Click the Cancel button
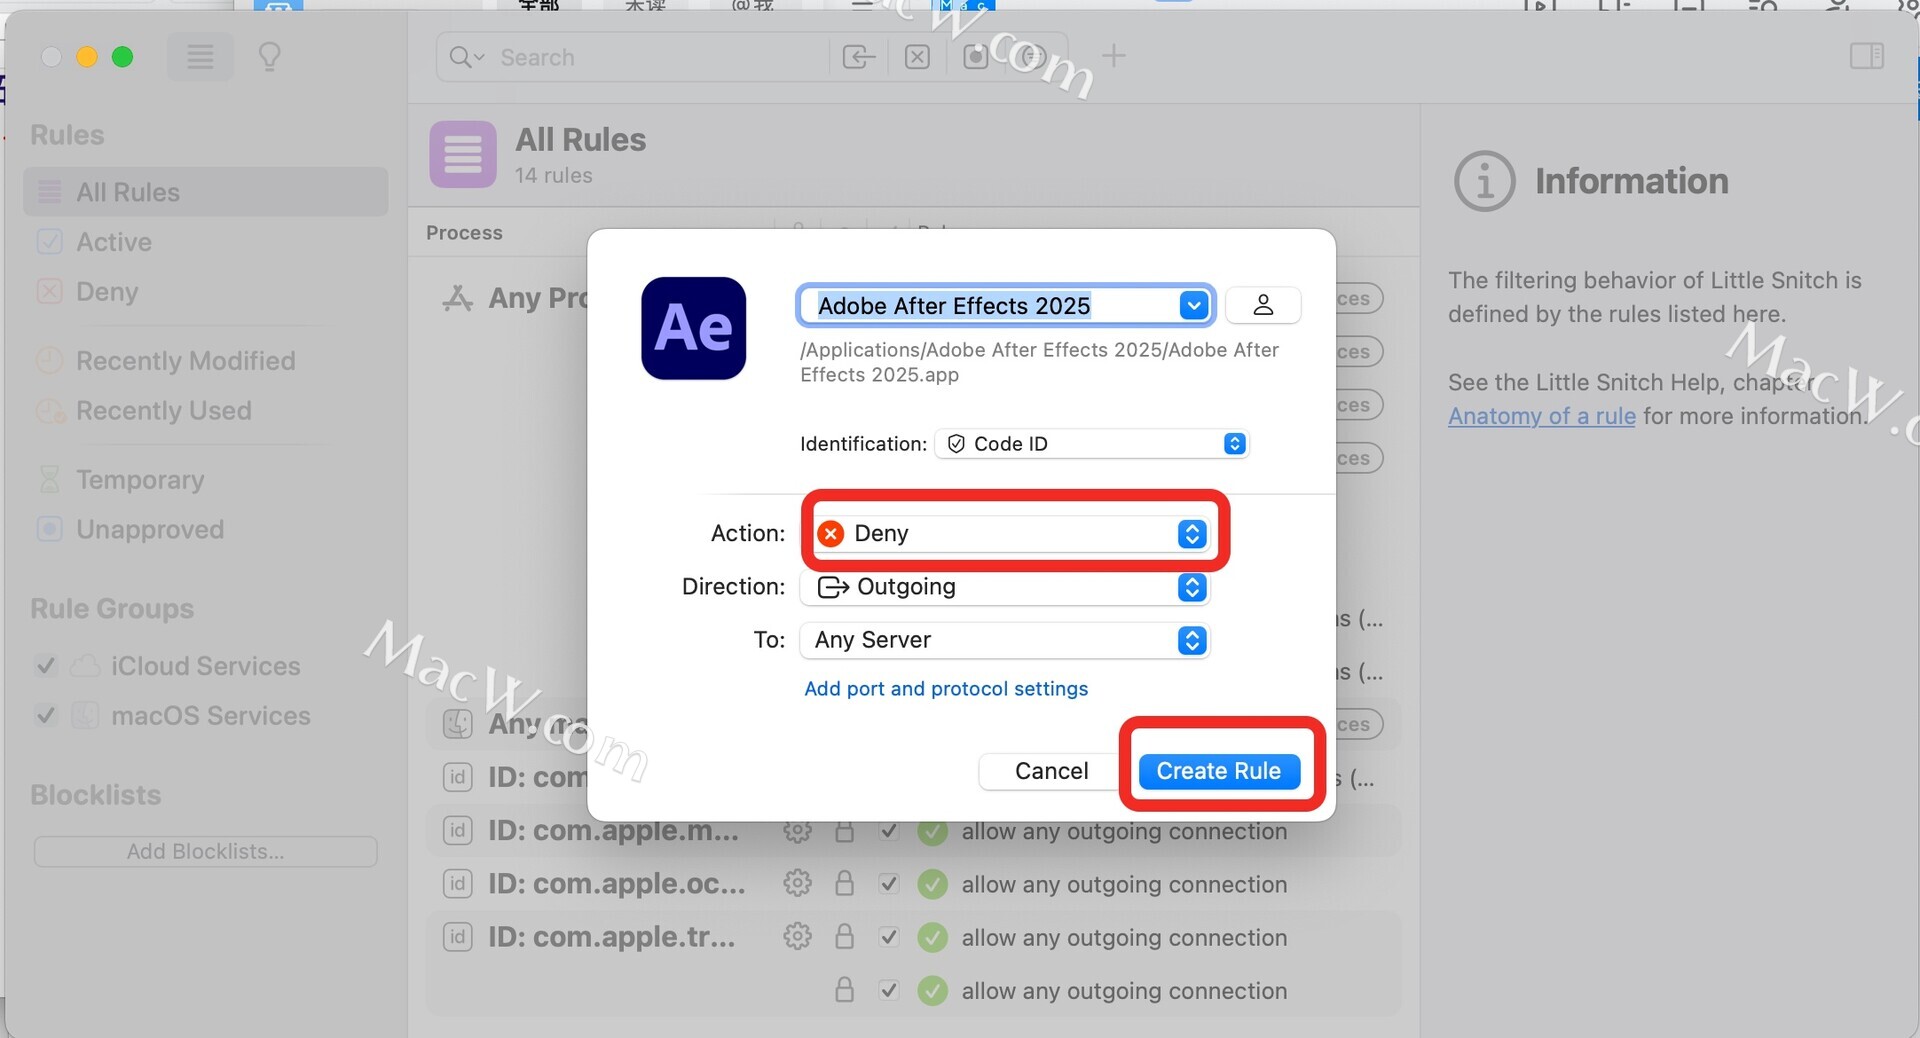 (x=1051, y=771)
